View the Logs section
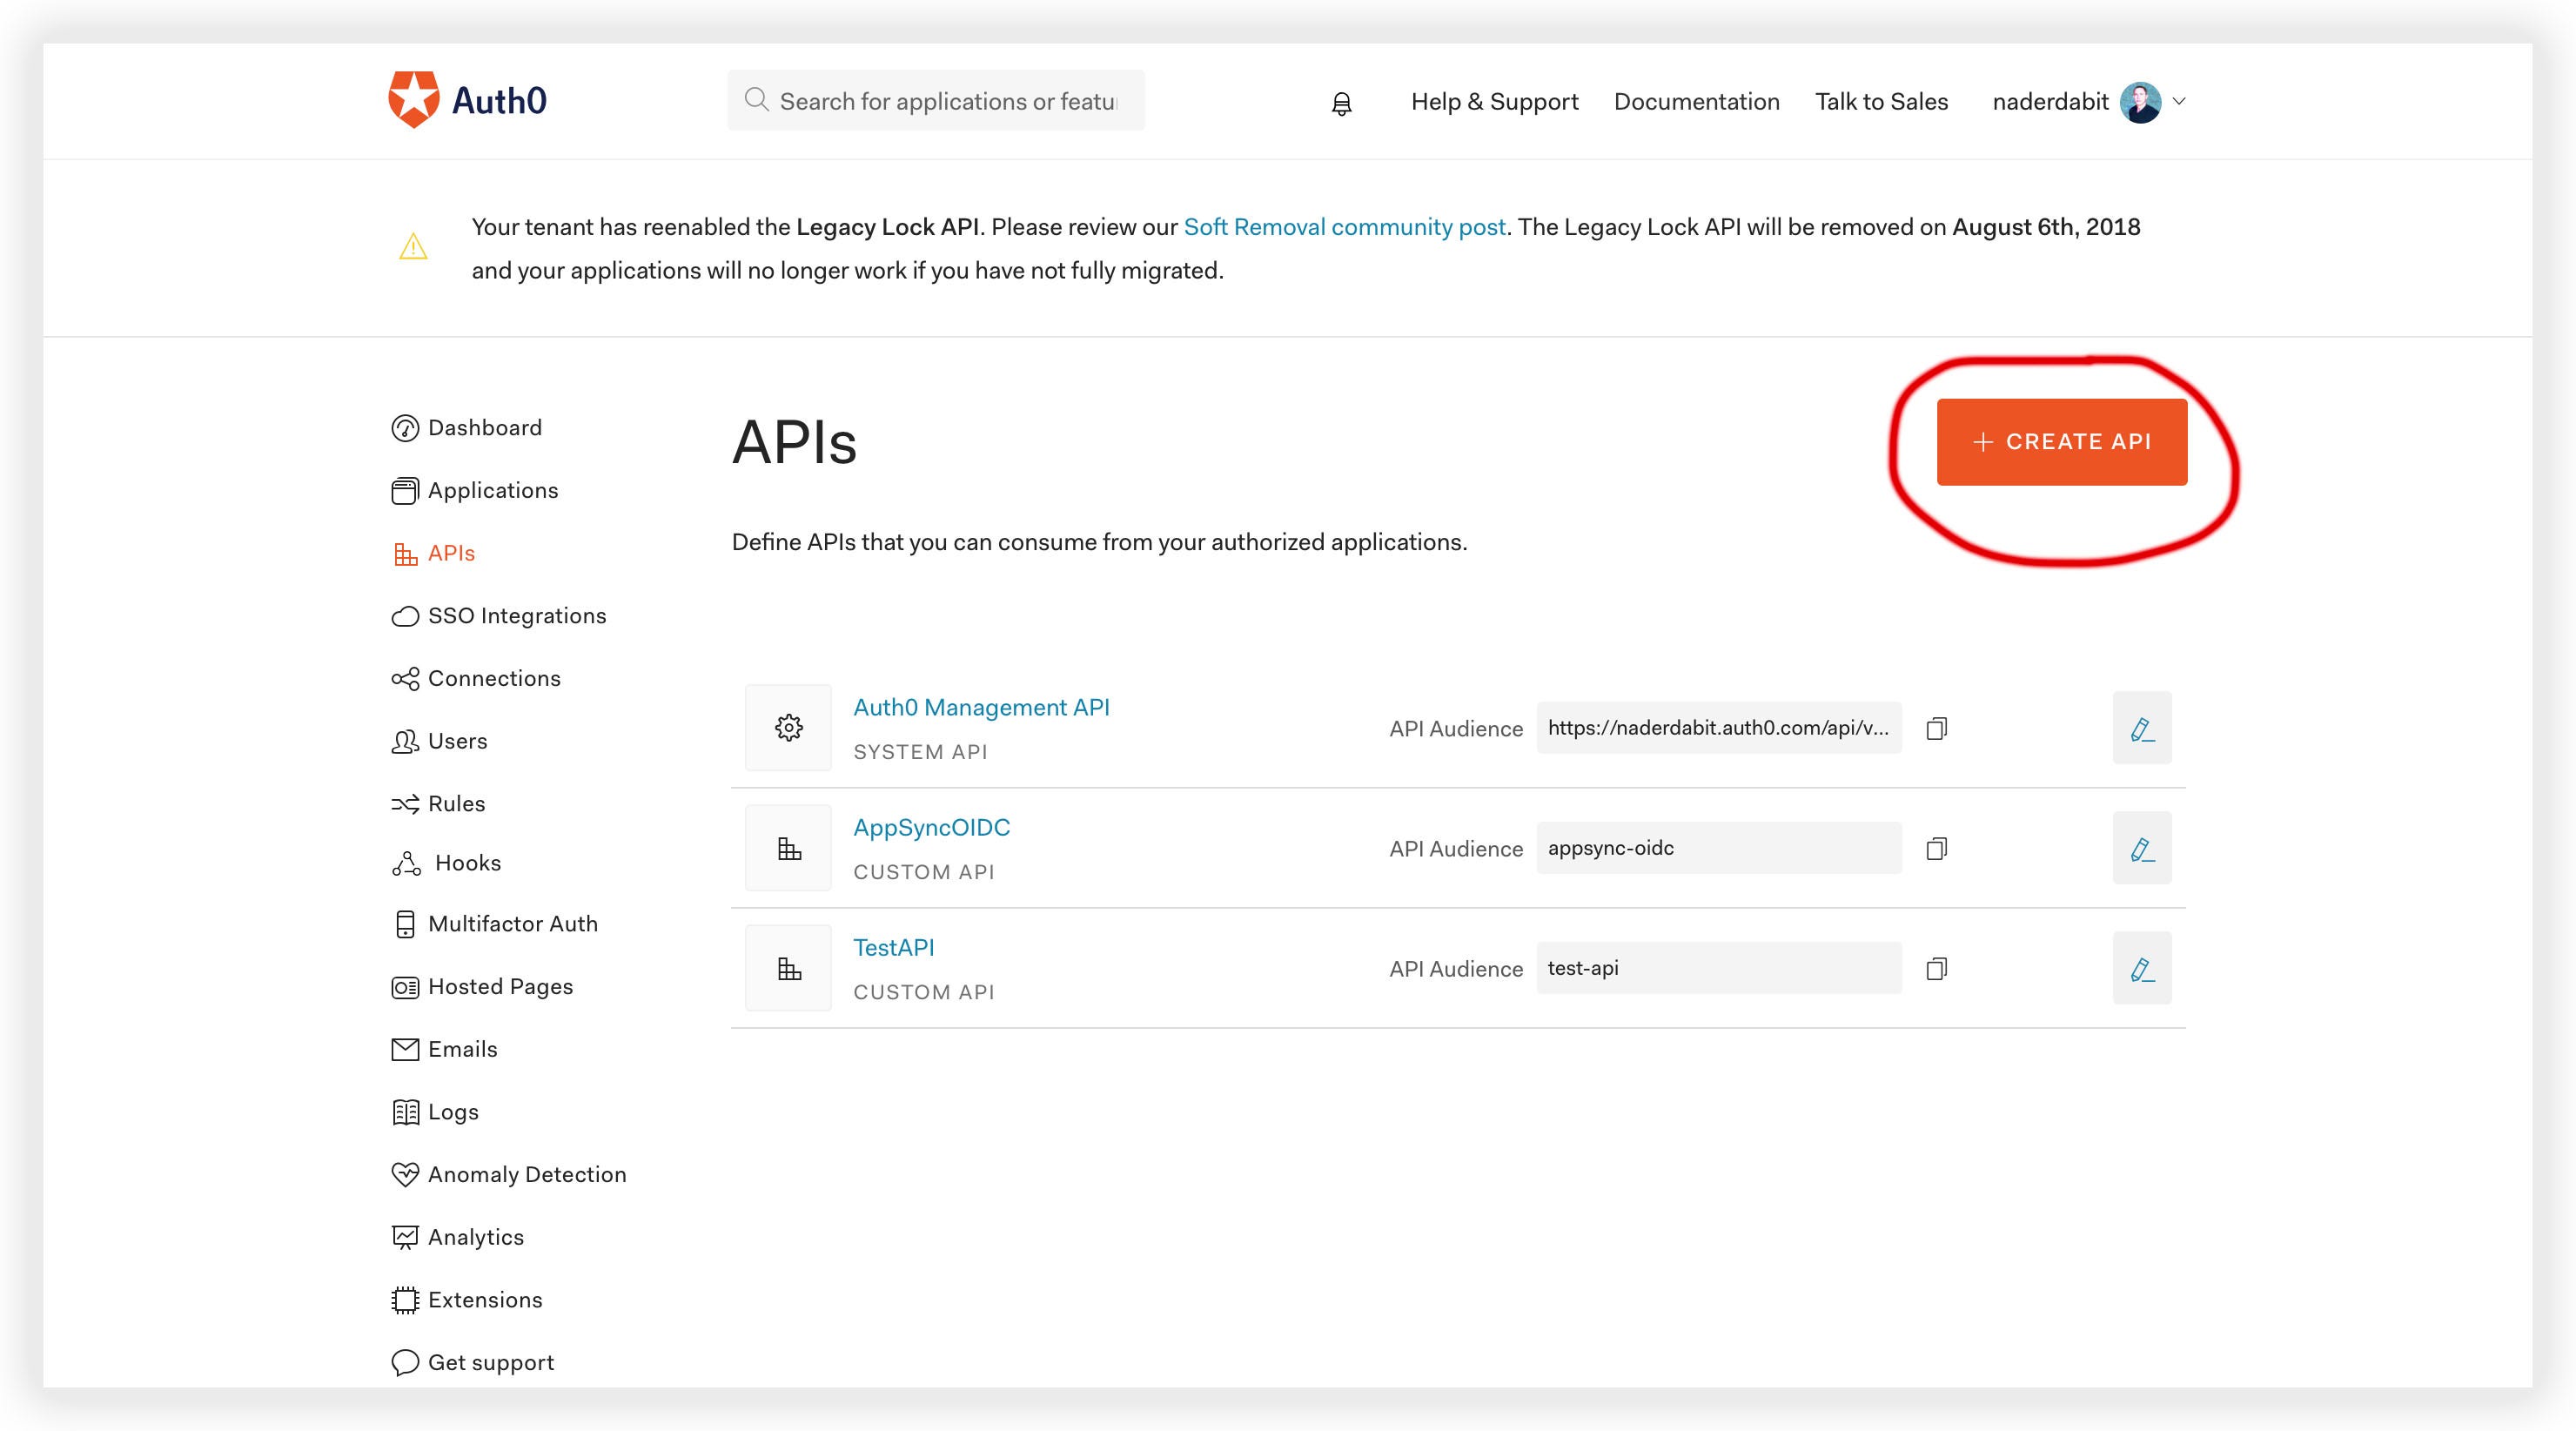2576x1431 pixels. pyautogui.click(x=435, y=1112)
